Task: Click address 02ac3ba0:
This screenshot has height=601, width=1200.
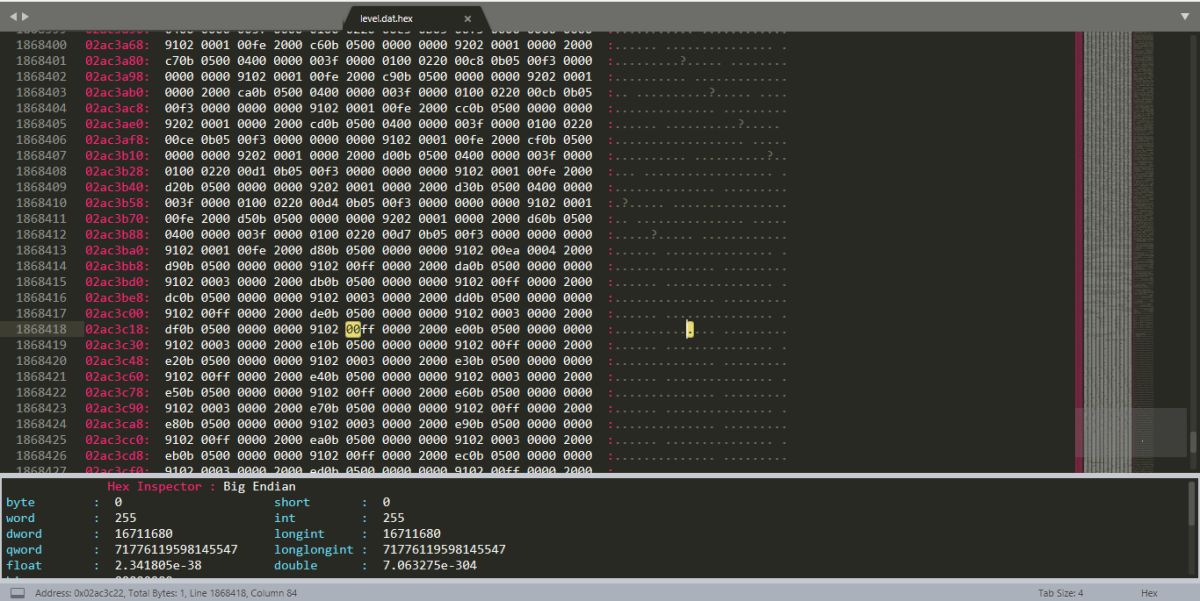Action: 117,250
